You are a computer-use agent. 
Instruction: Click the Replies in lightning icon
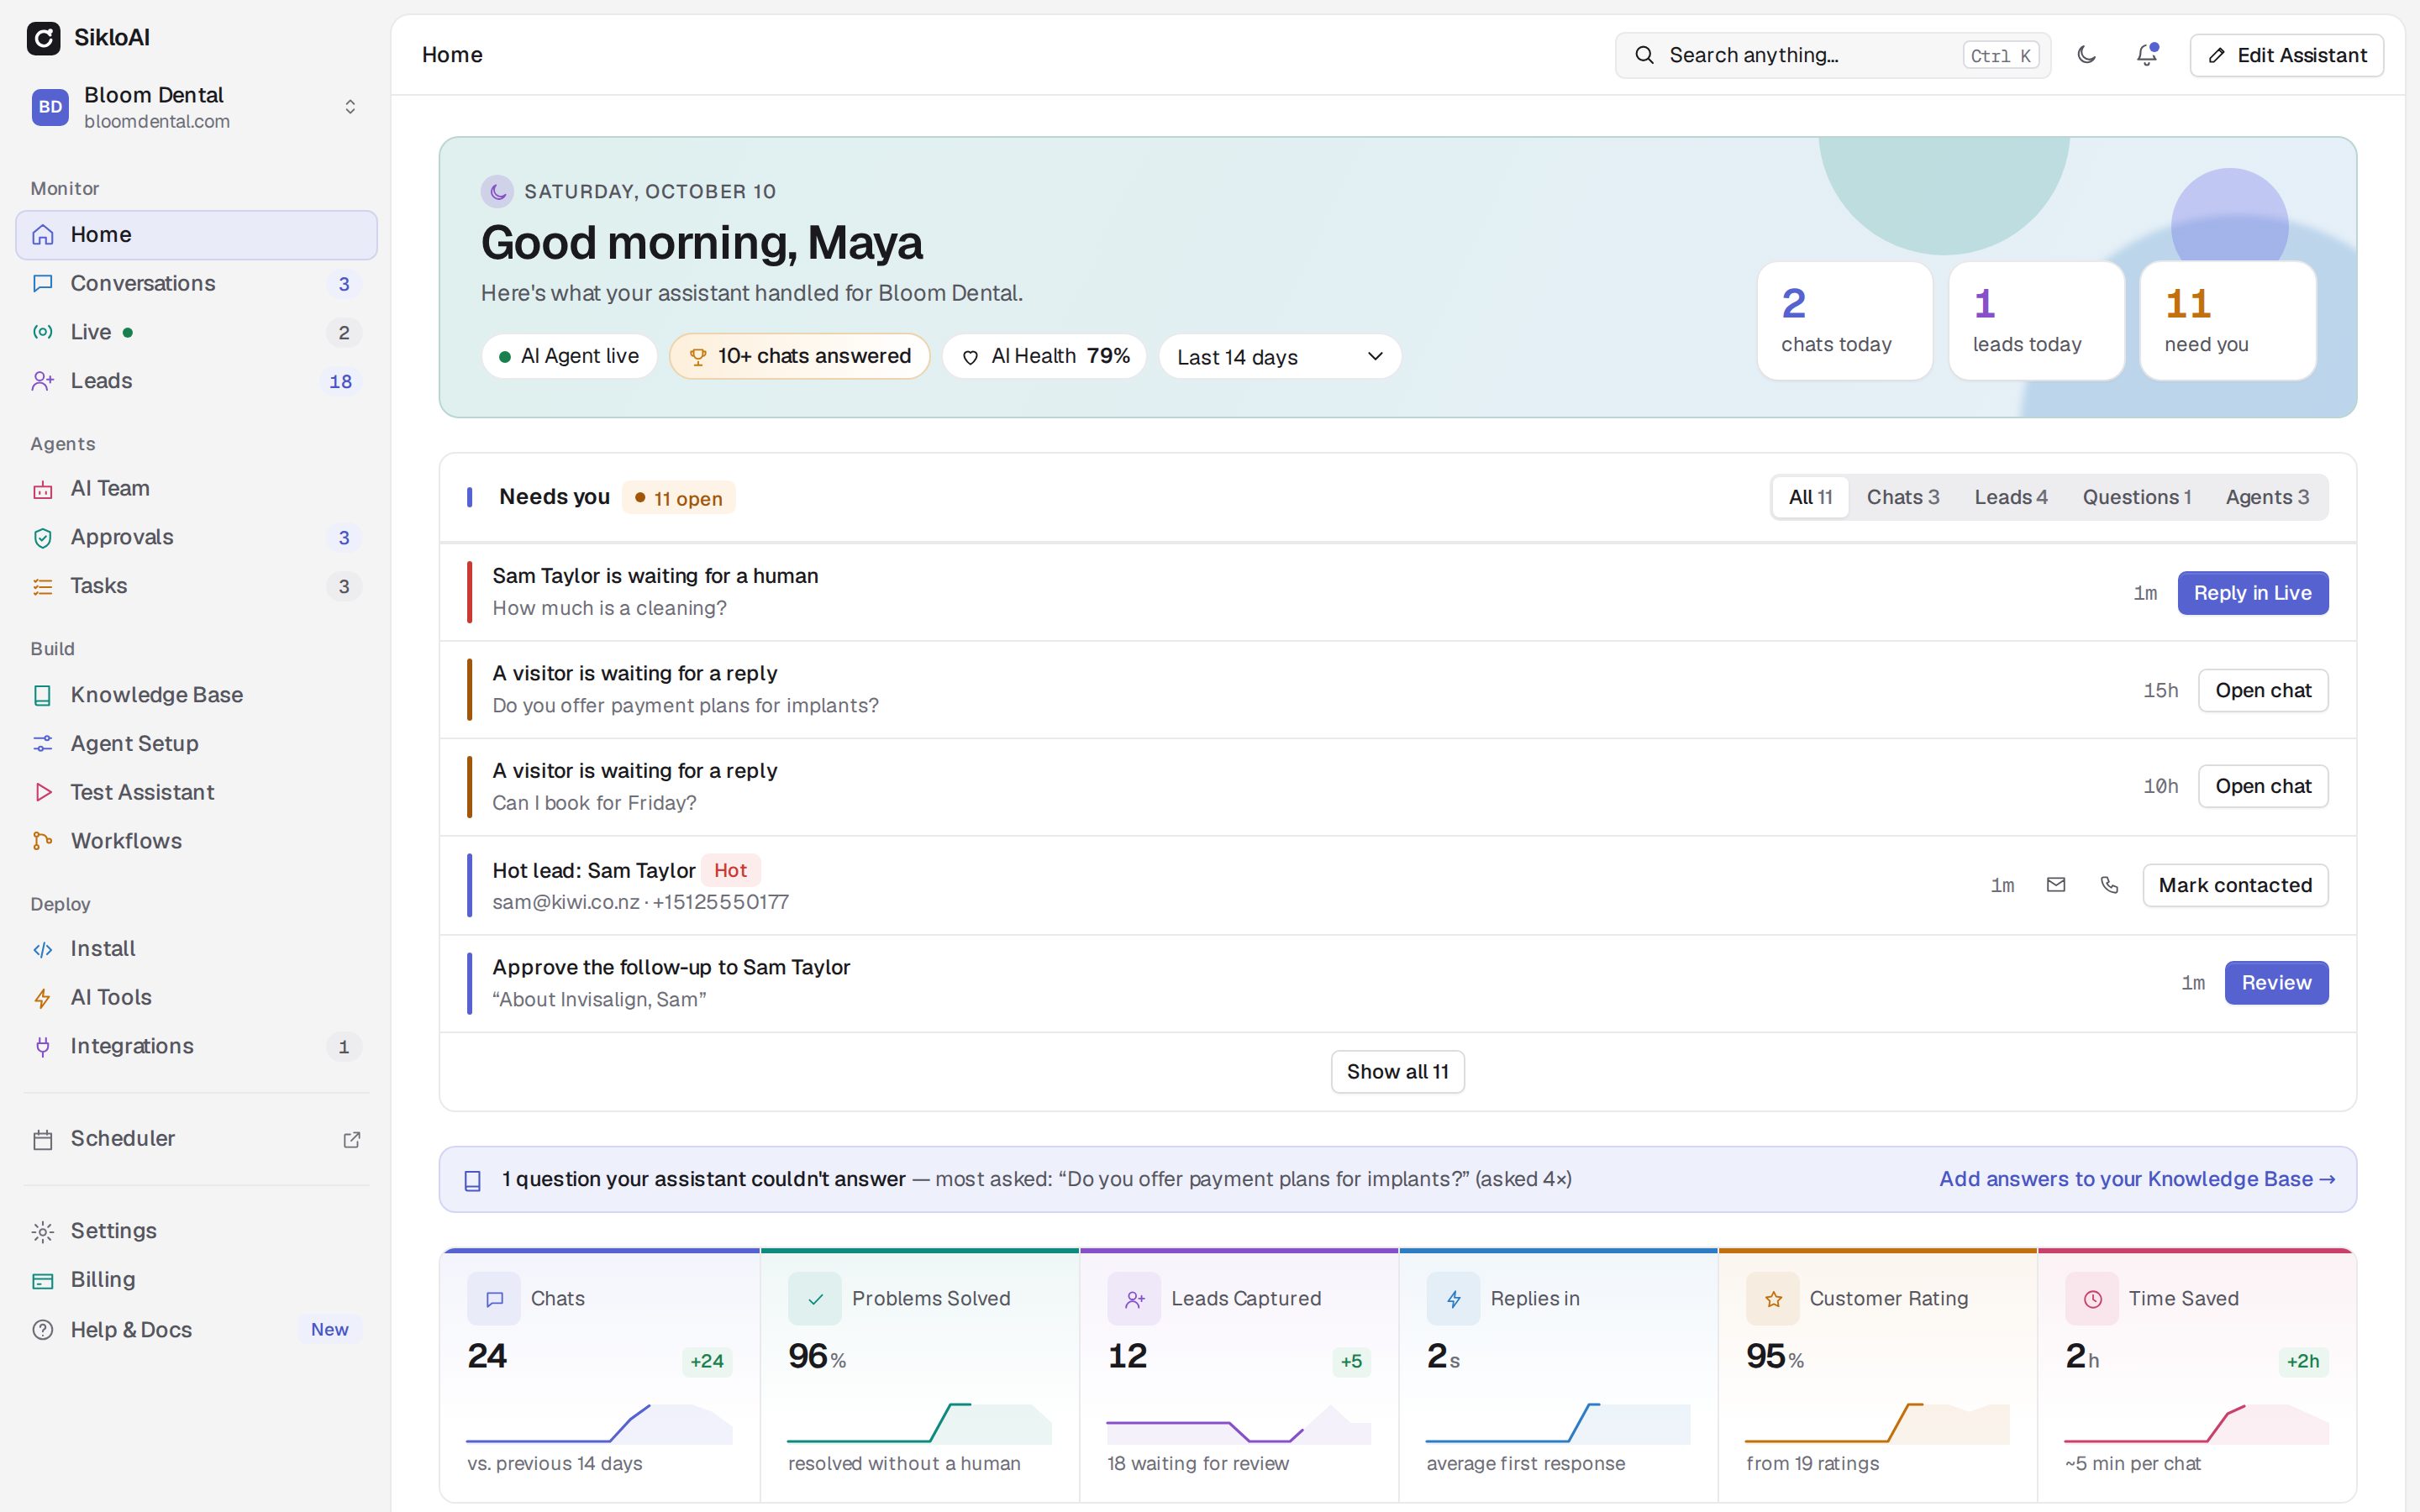(1453, 1299)
